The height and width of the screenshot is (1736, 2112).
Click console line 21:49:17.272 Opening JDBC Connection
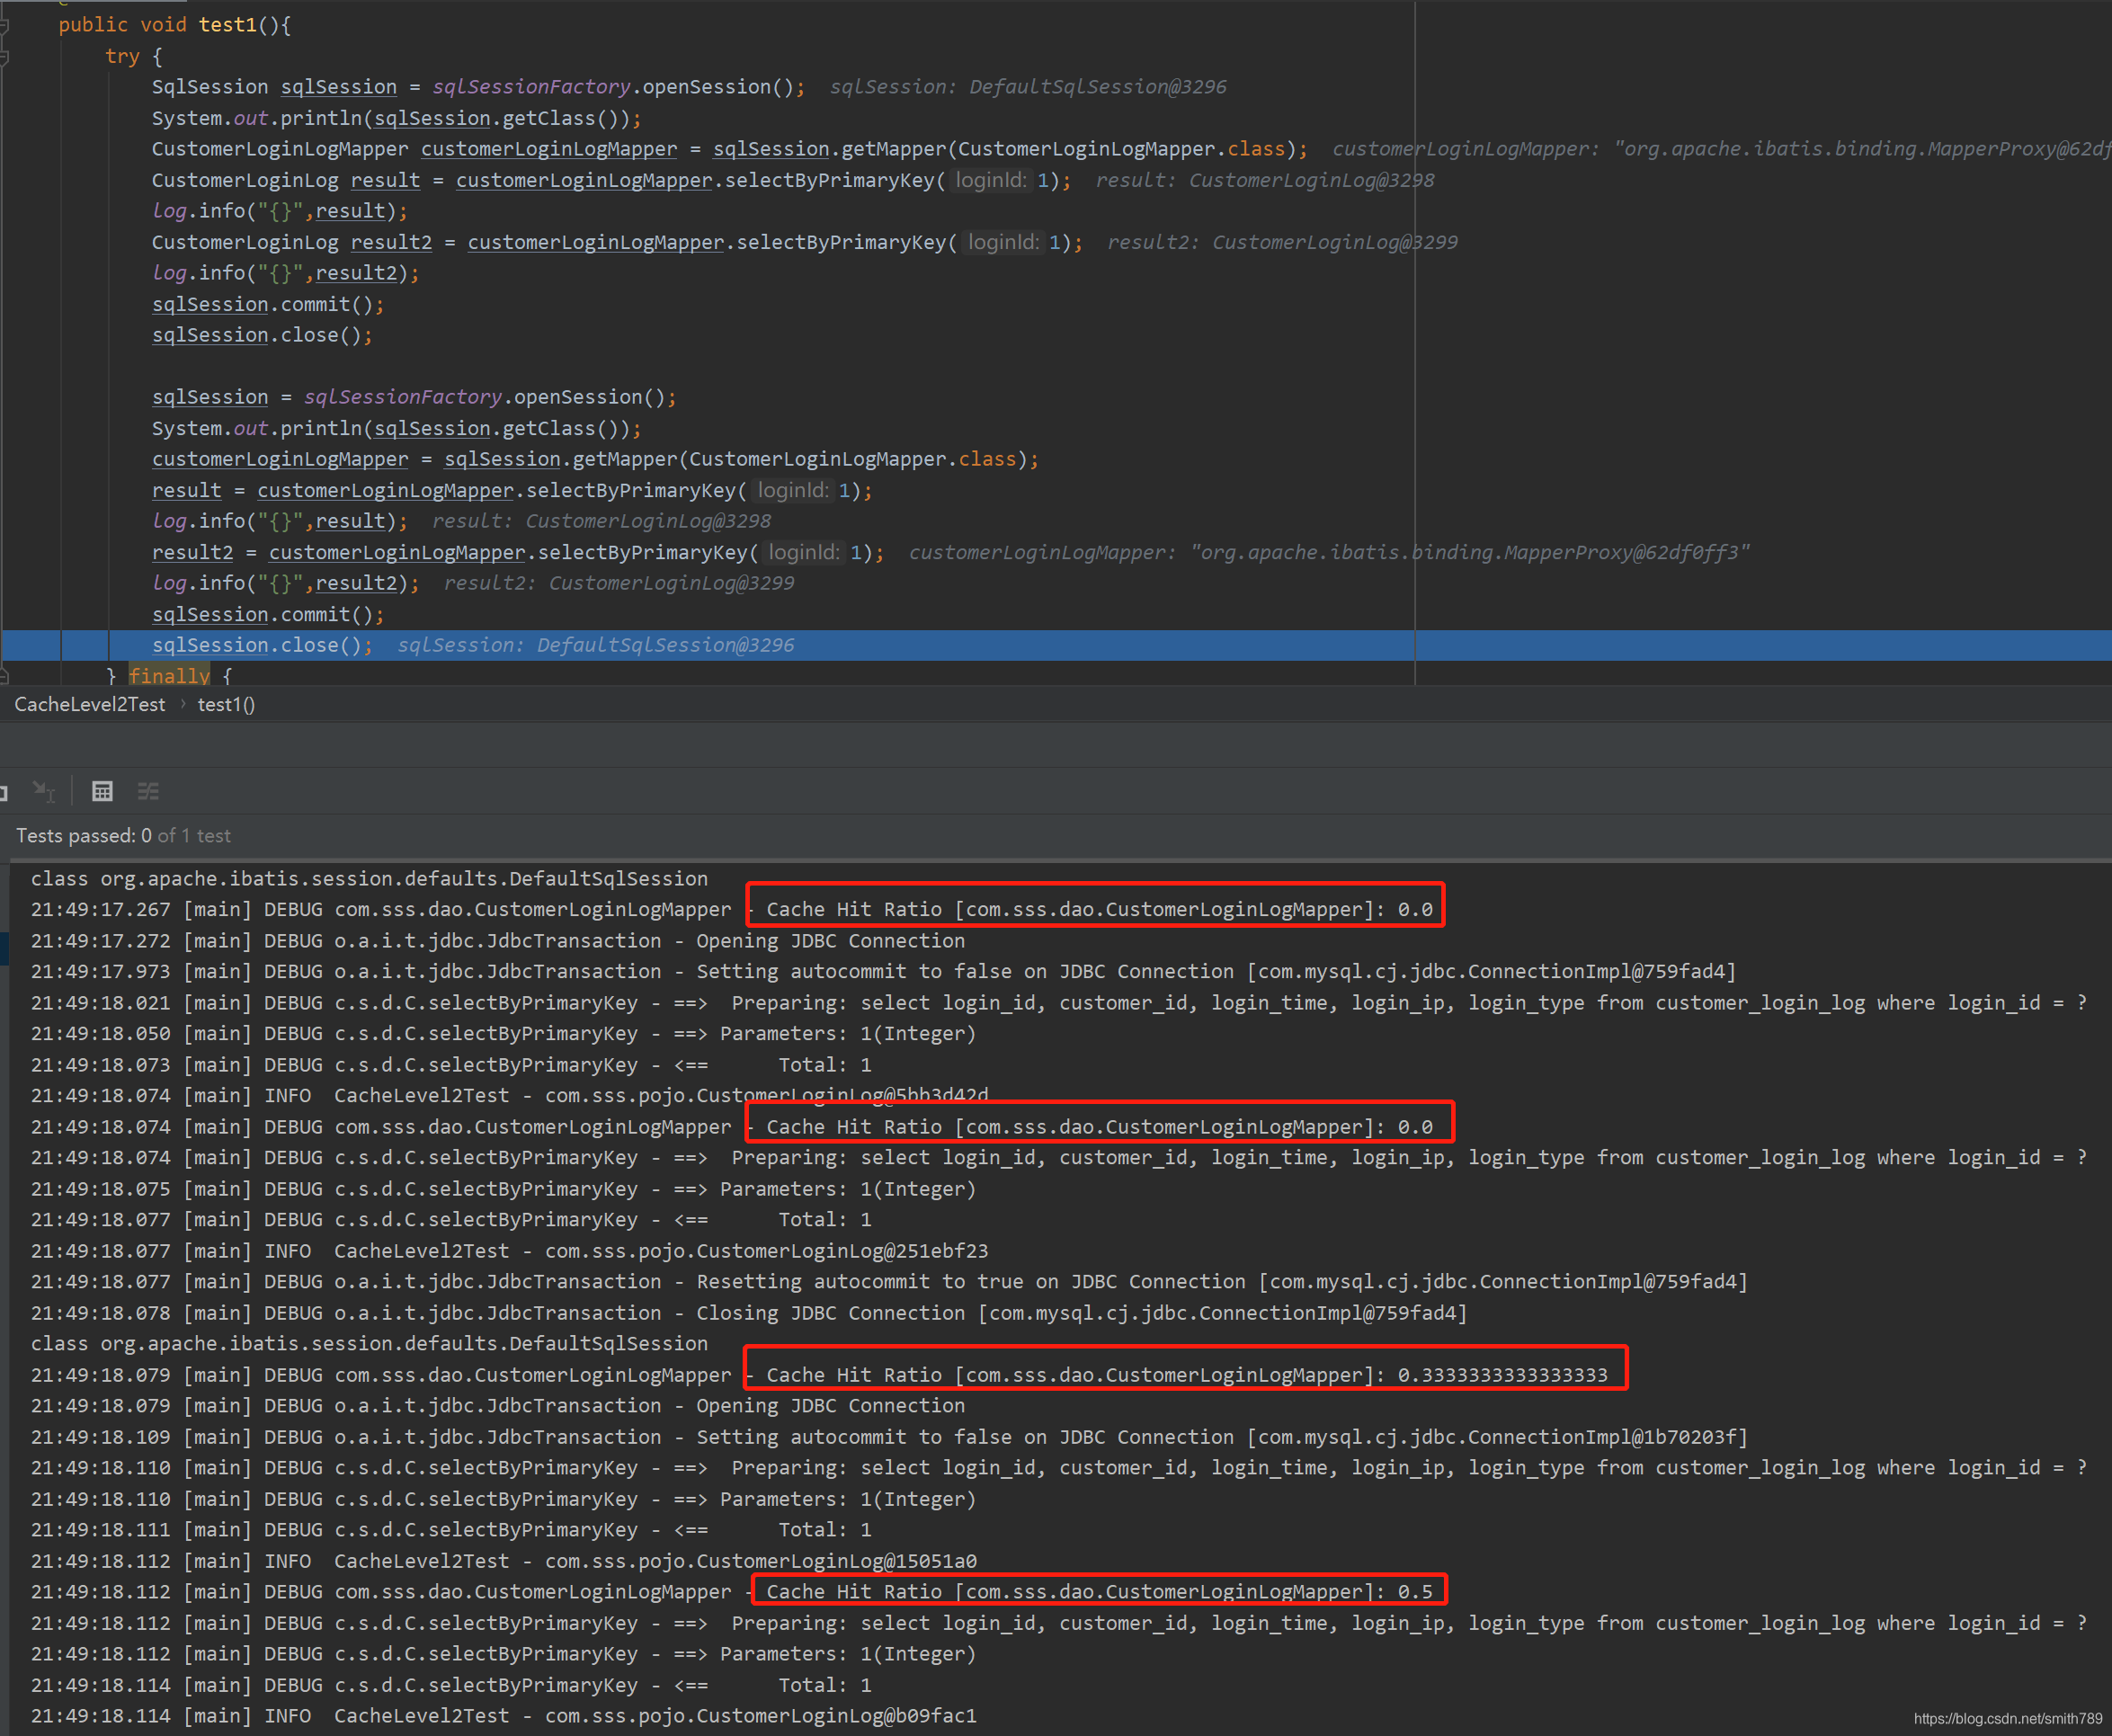pyautogui.click(x=498, y=940)
